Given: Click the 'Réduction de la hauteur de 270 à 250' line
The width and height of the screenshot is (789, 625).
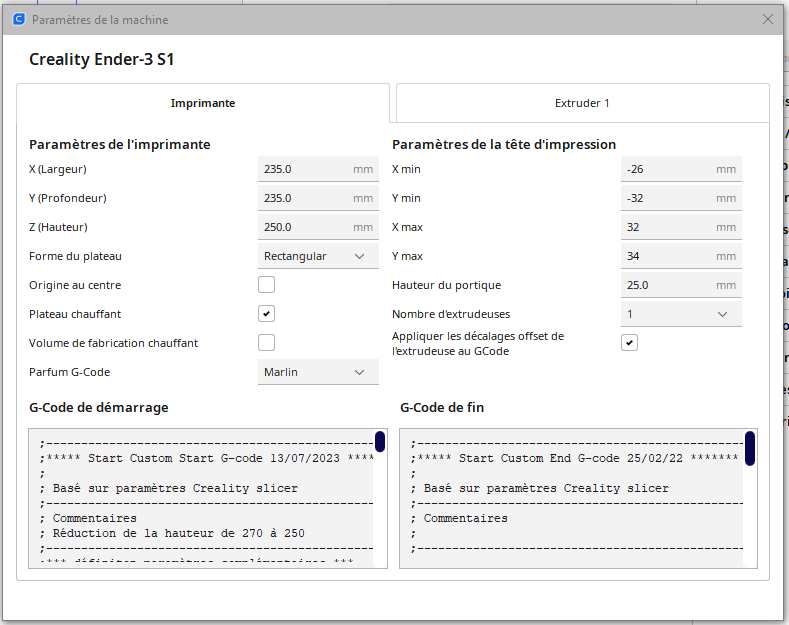Looking at the screenshot, I should click(173, 533).
